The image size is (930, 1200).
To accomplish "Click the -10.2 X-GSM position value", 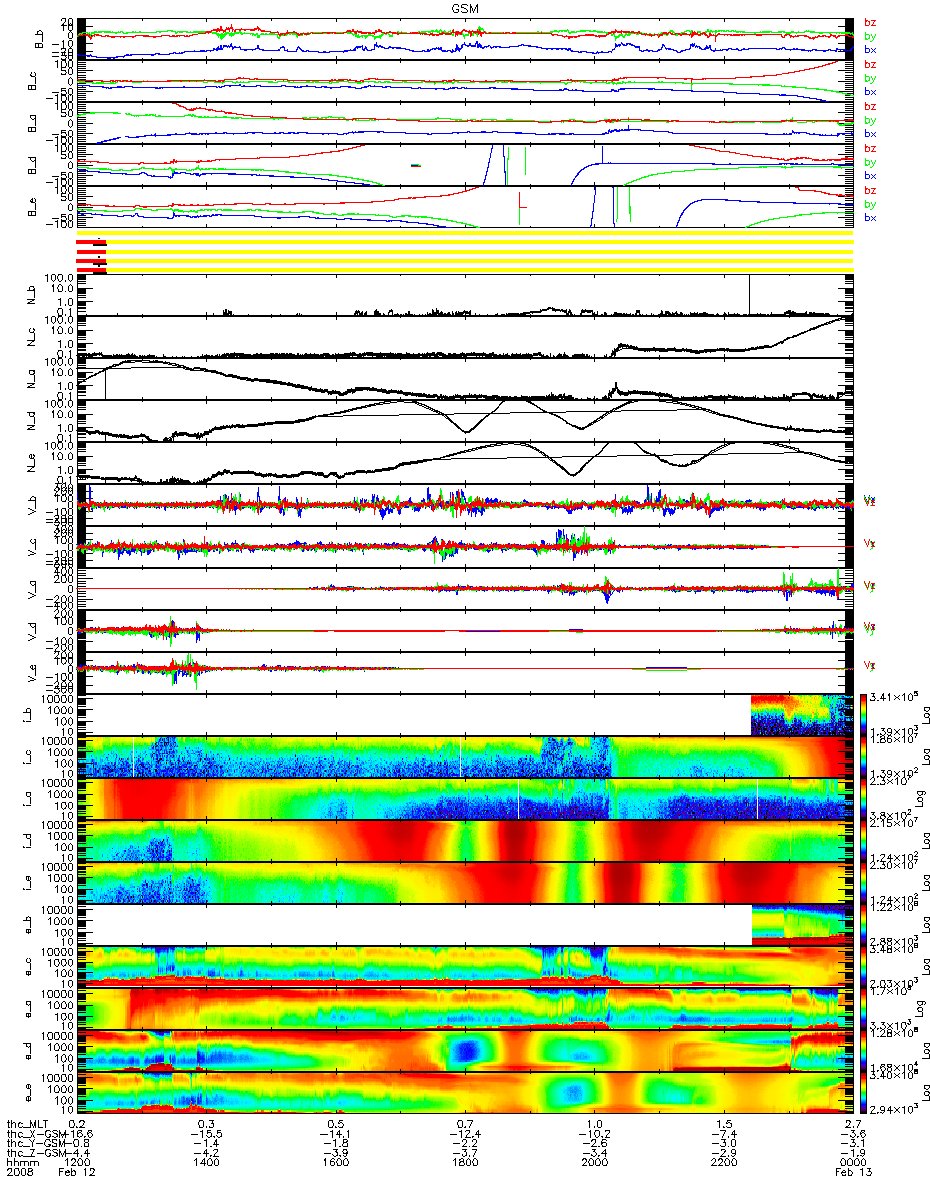I will [x=595, y=1136].
